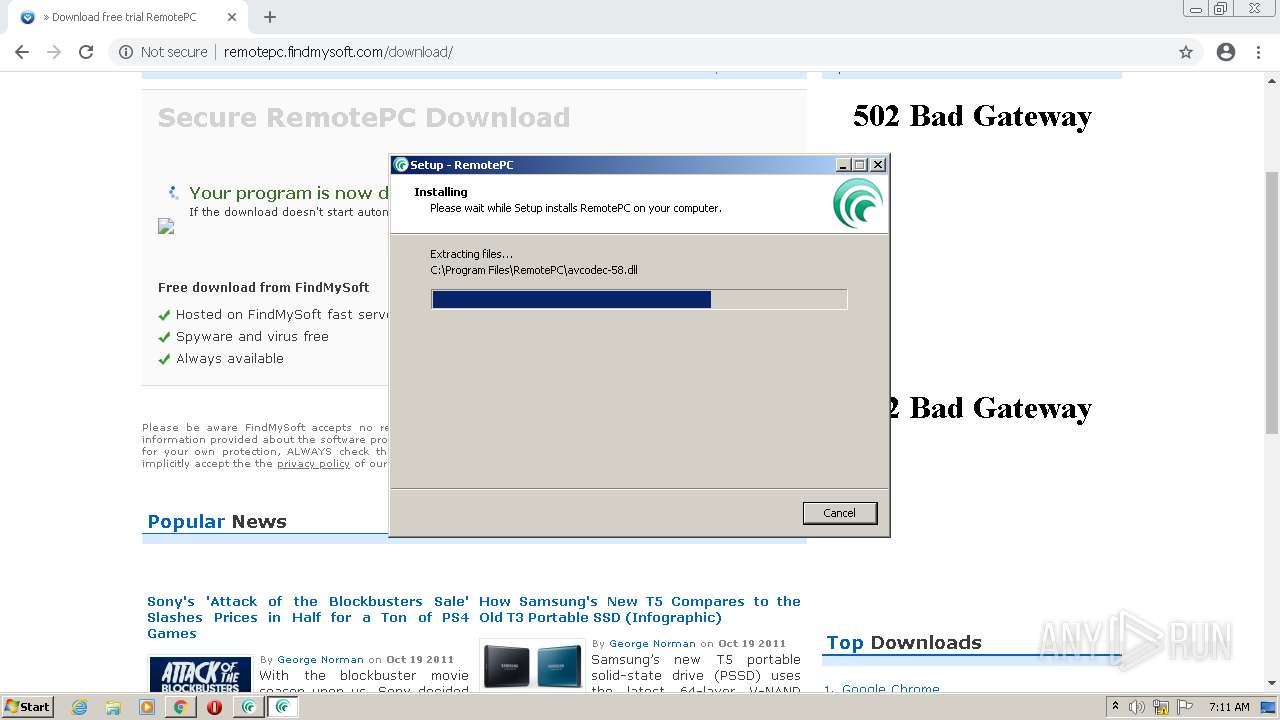
Task: Open Chrome three-dot menu
Action: coord(1258,52)
